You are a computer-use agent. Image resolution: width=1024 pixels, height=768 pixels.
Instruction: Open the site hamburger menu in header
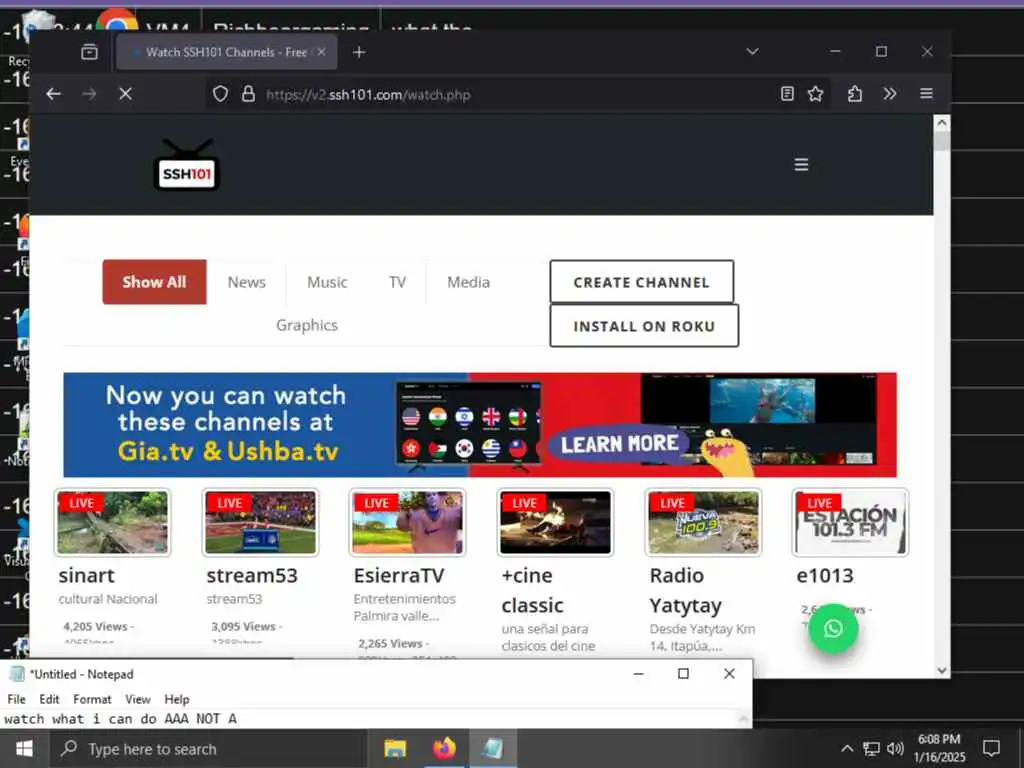click(x=801, y=165)
